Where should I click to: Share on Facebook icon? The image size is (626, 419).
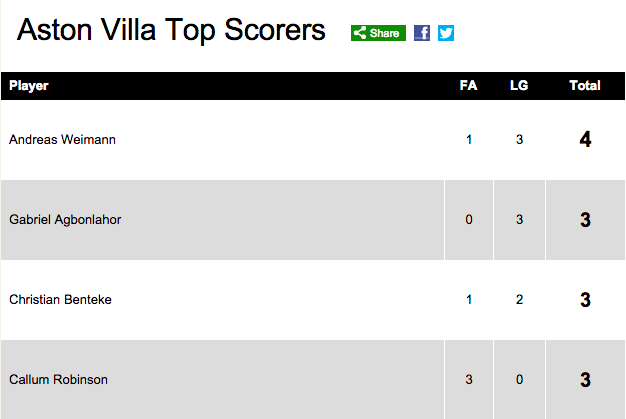coord(422,33)
